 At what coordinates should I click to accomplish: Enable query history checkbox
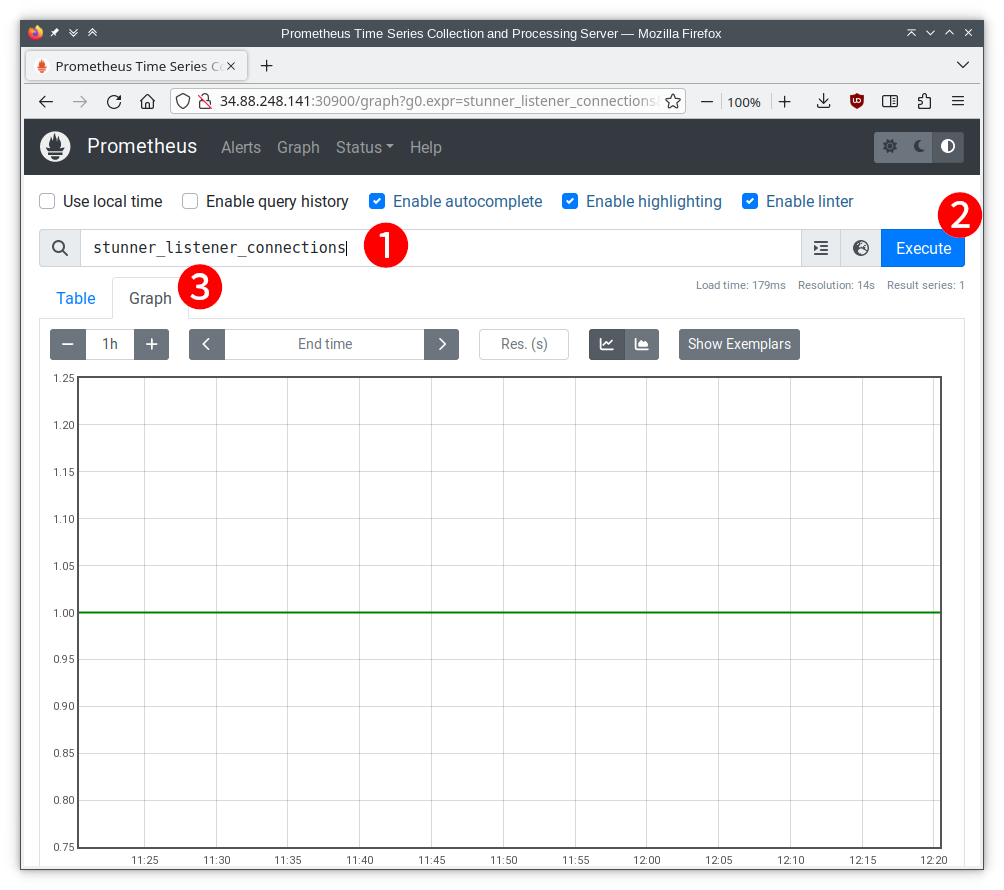click(x=190, y=202)
